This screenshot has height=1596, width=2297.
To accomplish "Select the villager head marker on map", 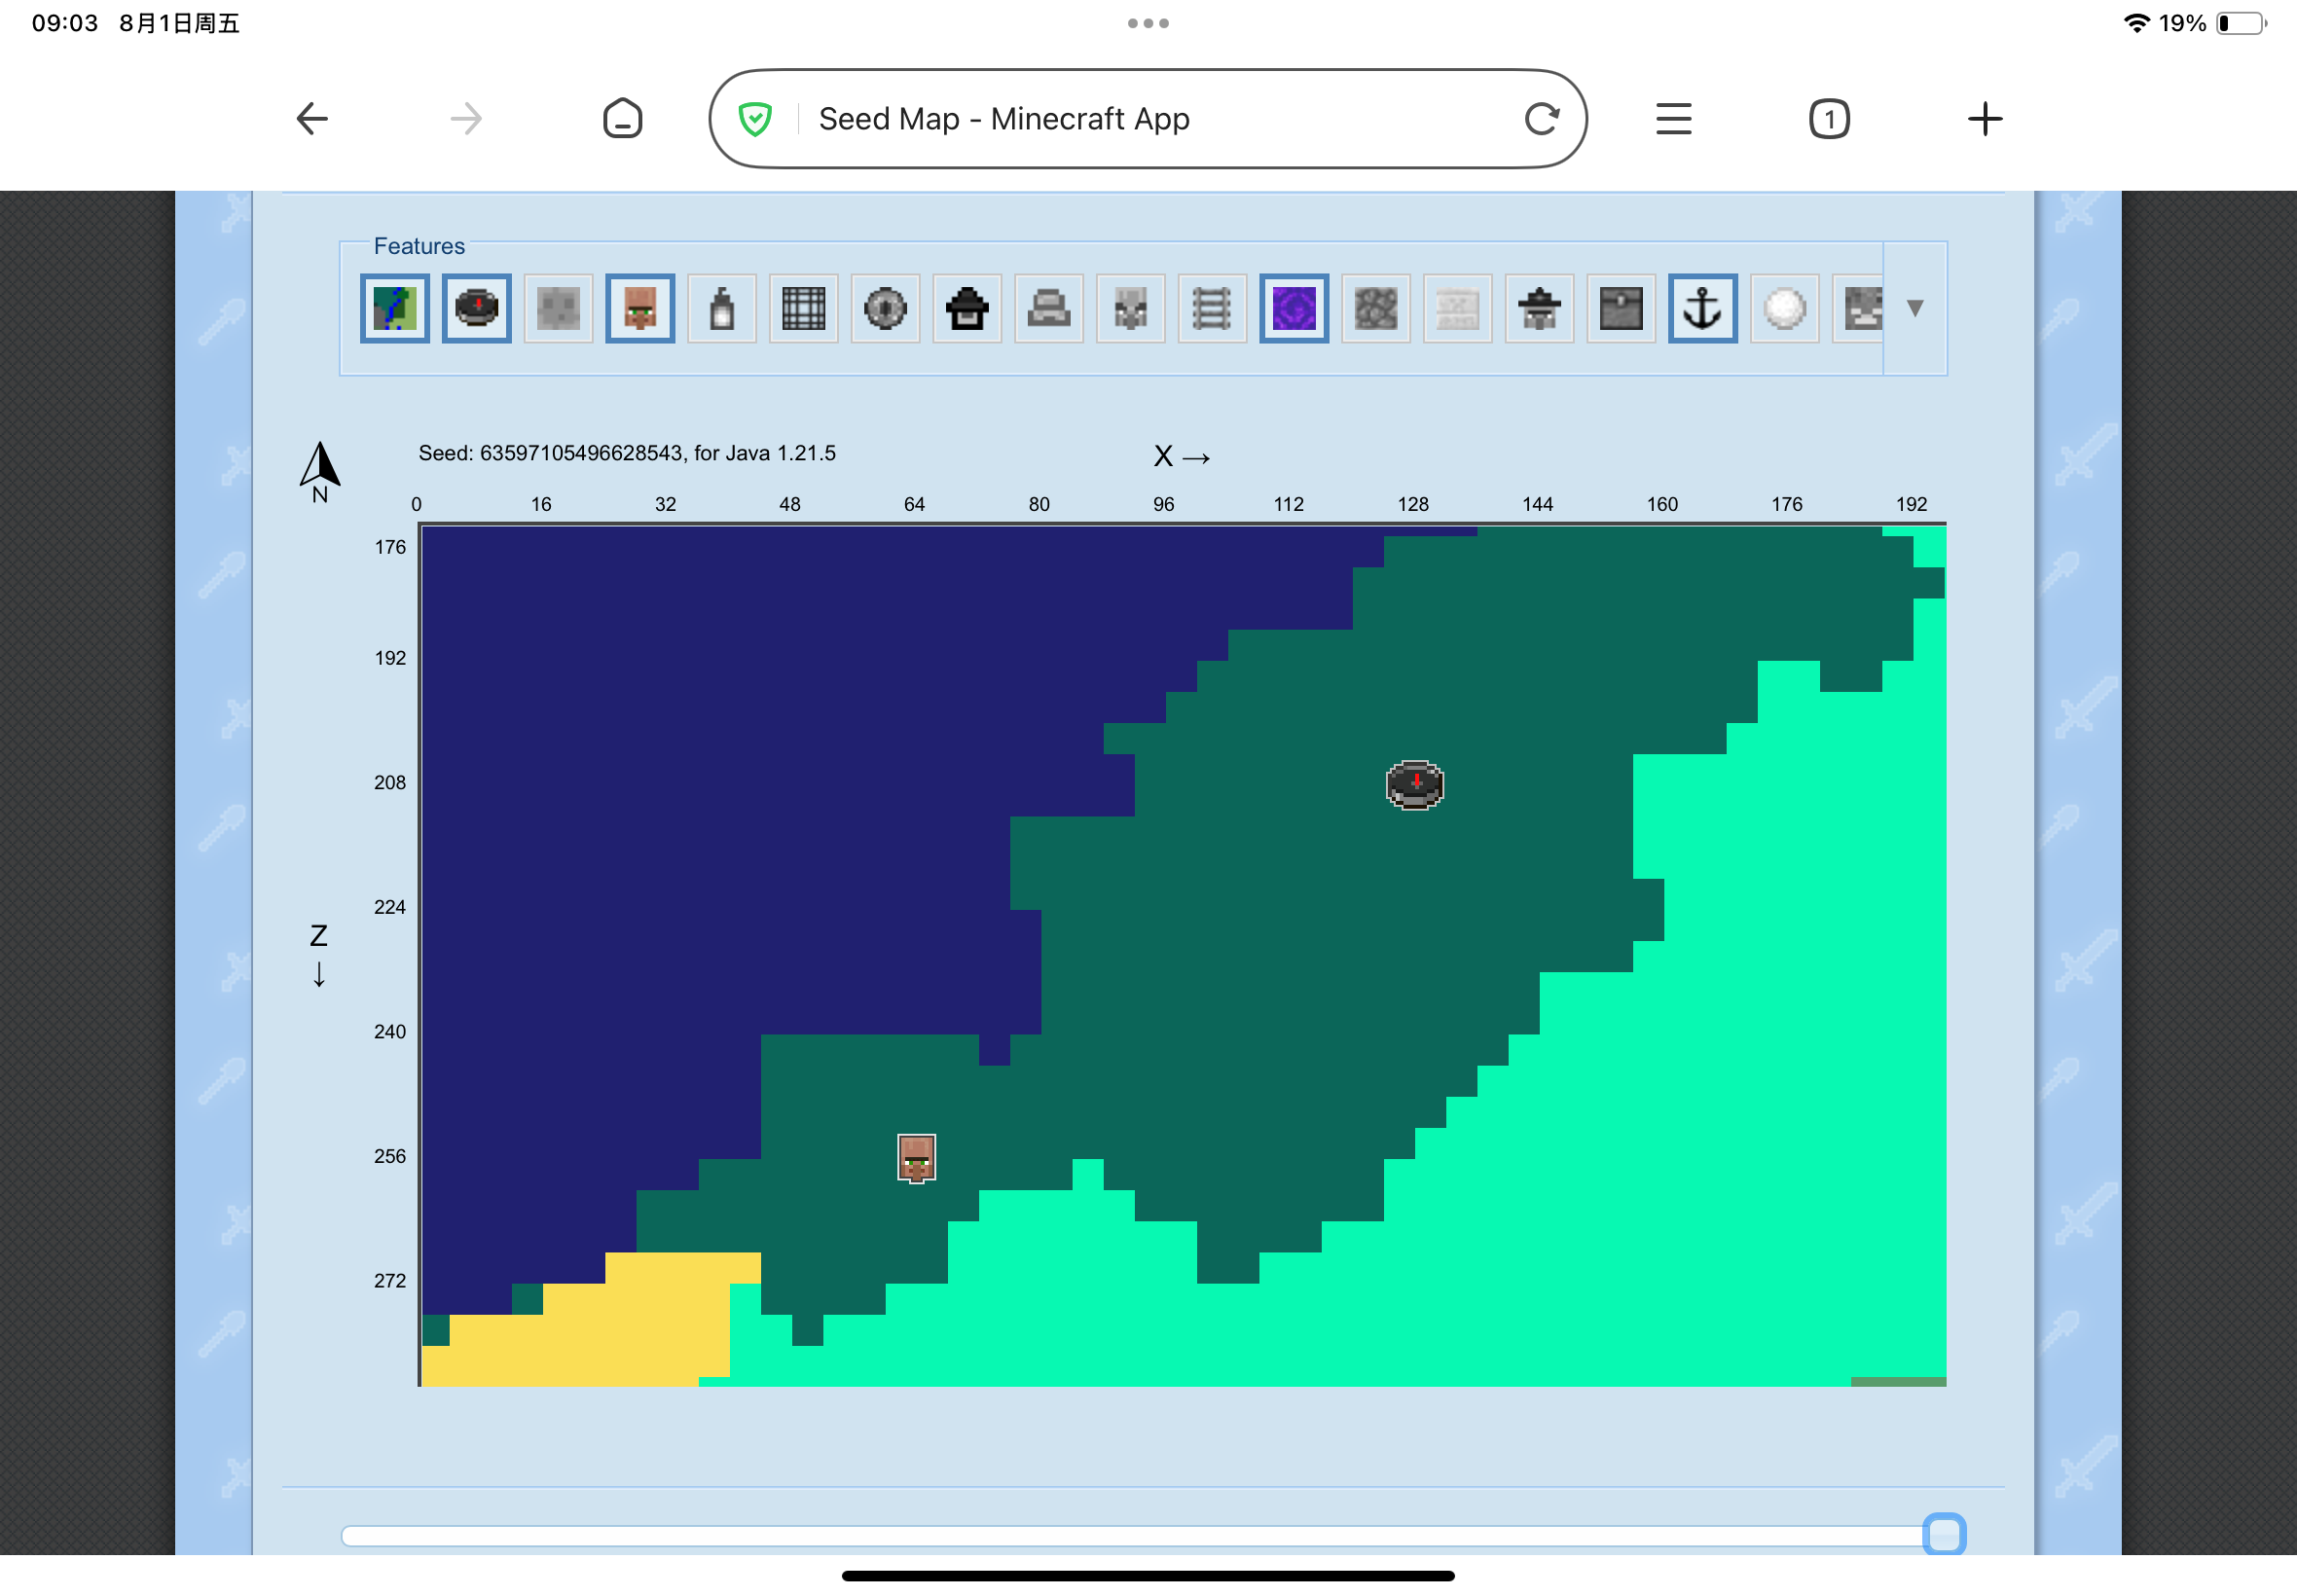I will pyautogui.click(x=916, y=1158).
